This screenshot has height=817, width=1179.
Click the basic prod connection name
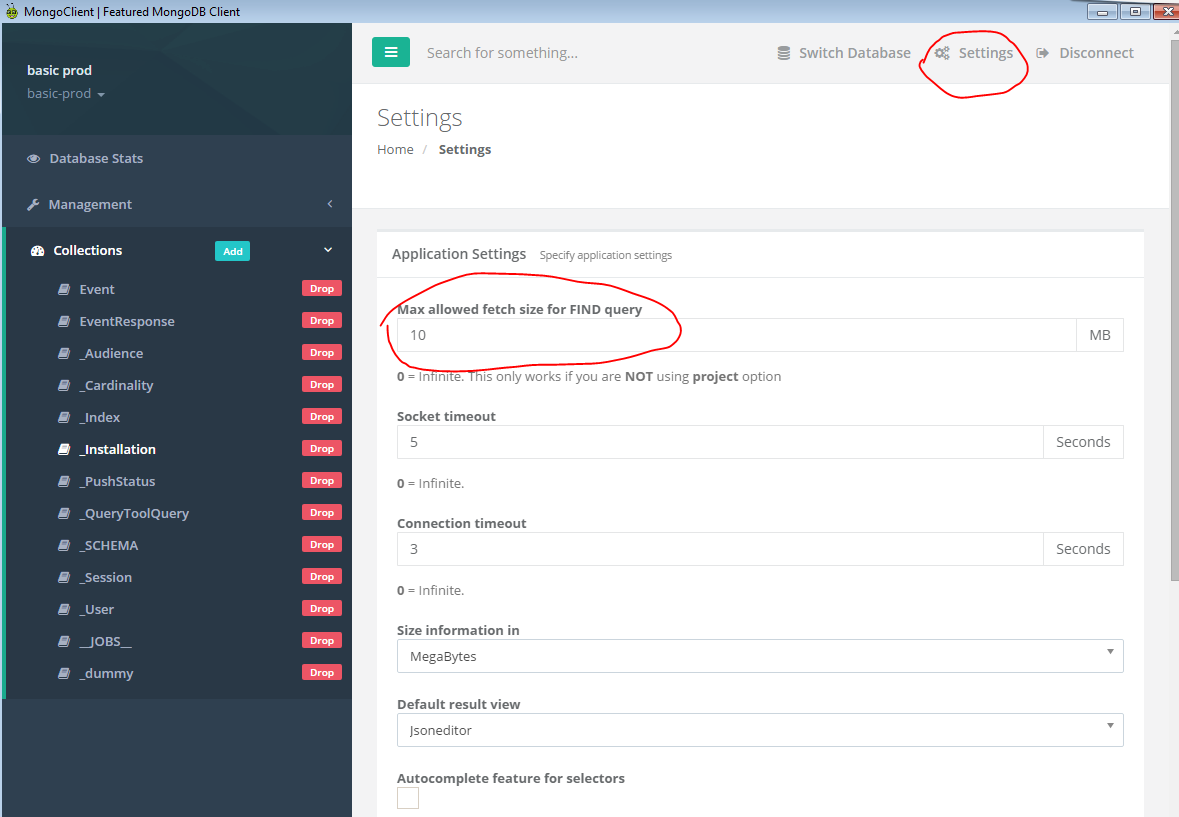click(59, 71)
